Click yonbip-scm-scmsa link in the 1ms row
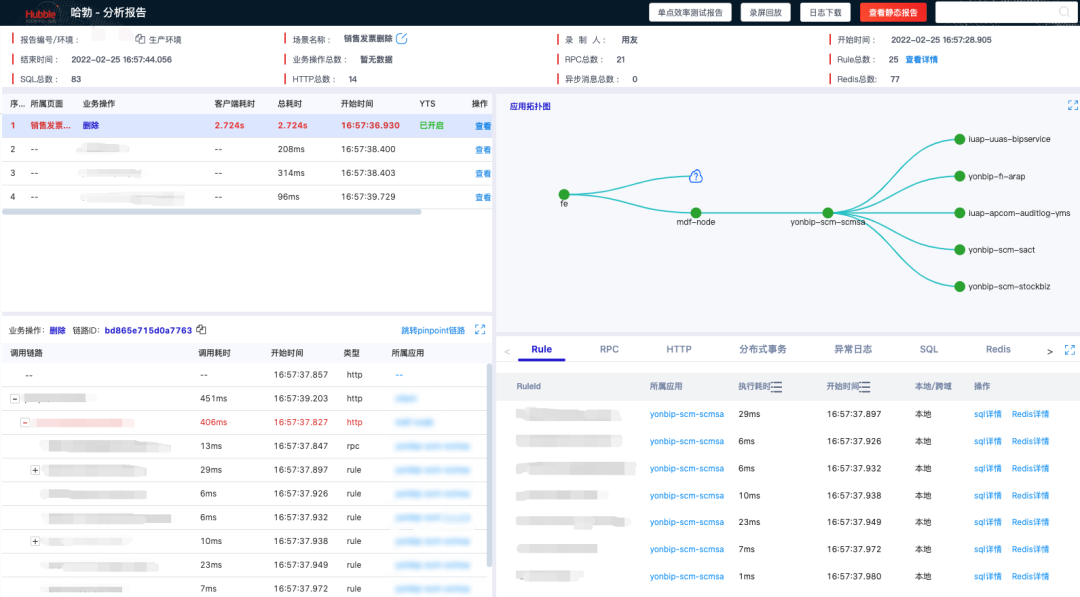The height and width of the screenshot is (597, 1080). [x=687, y=576]
